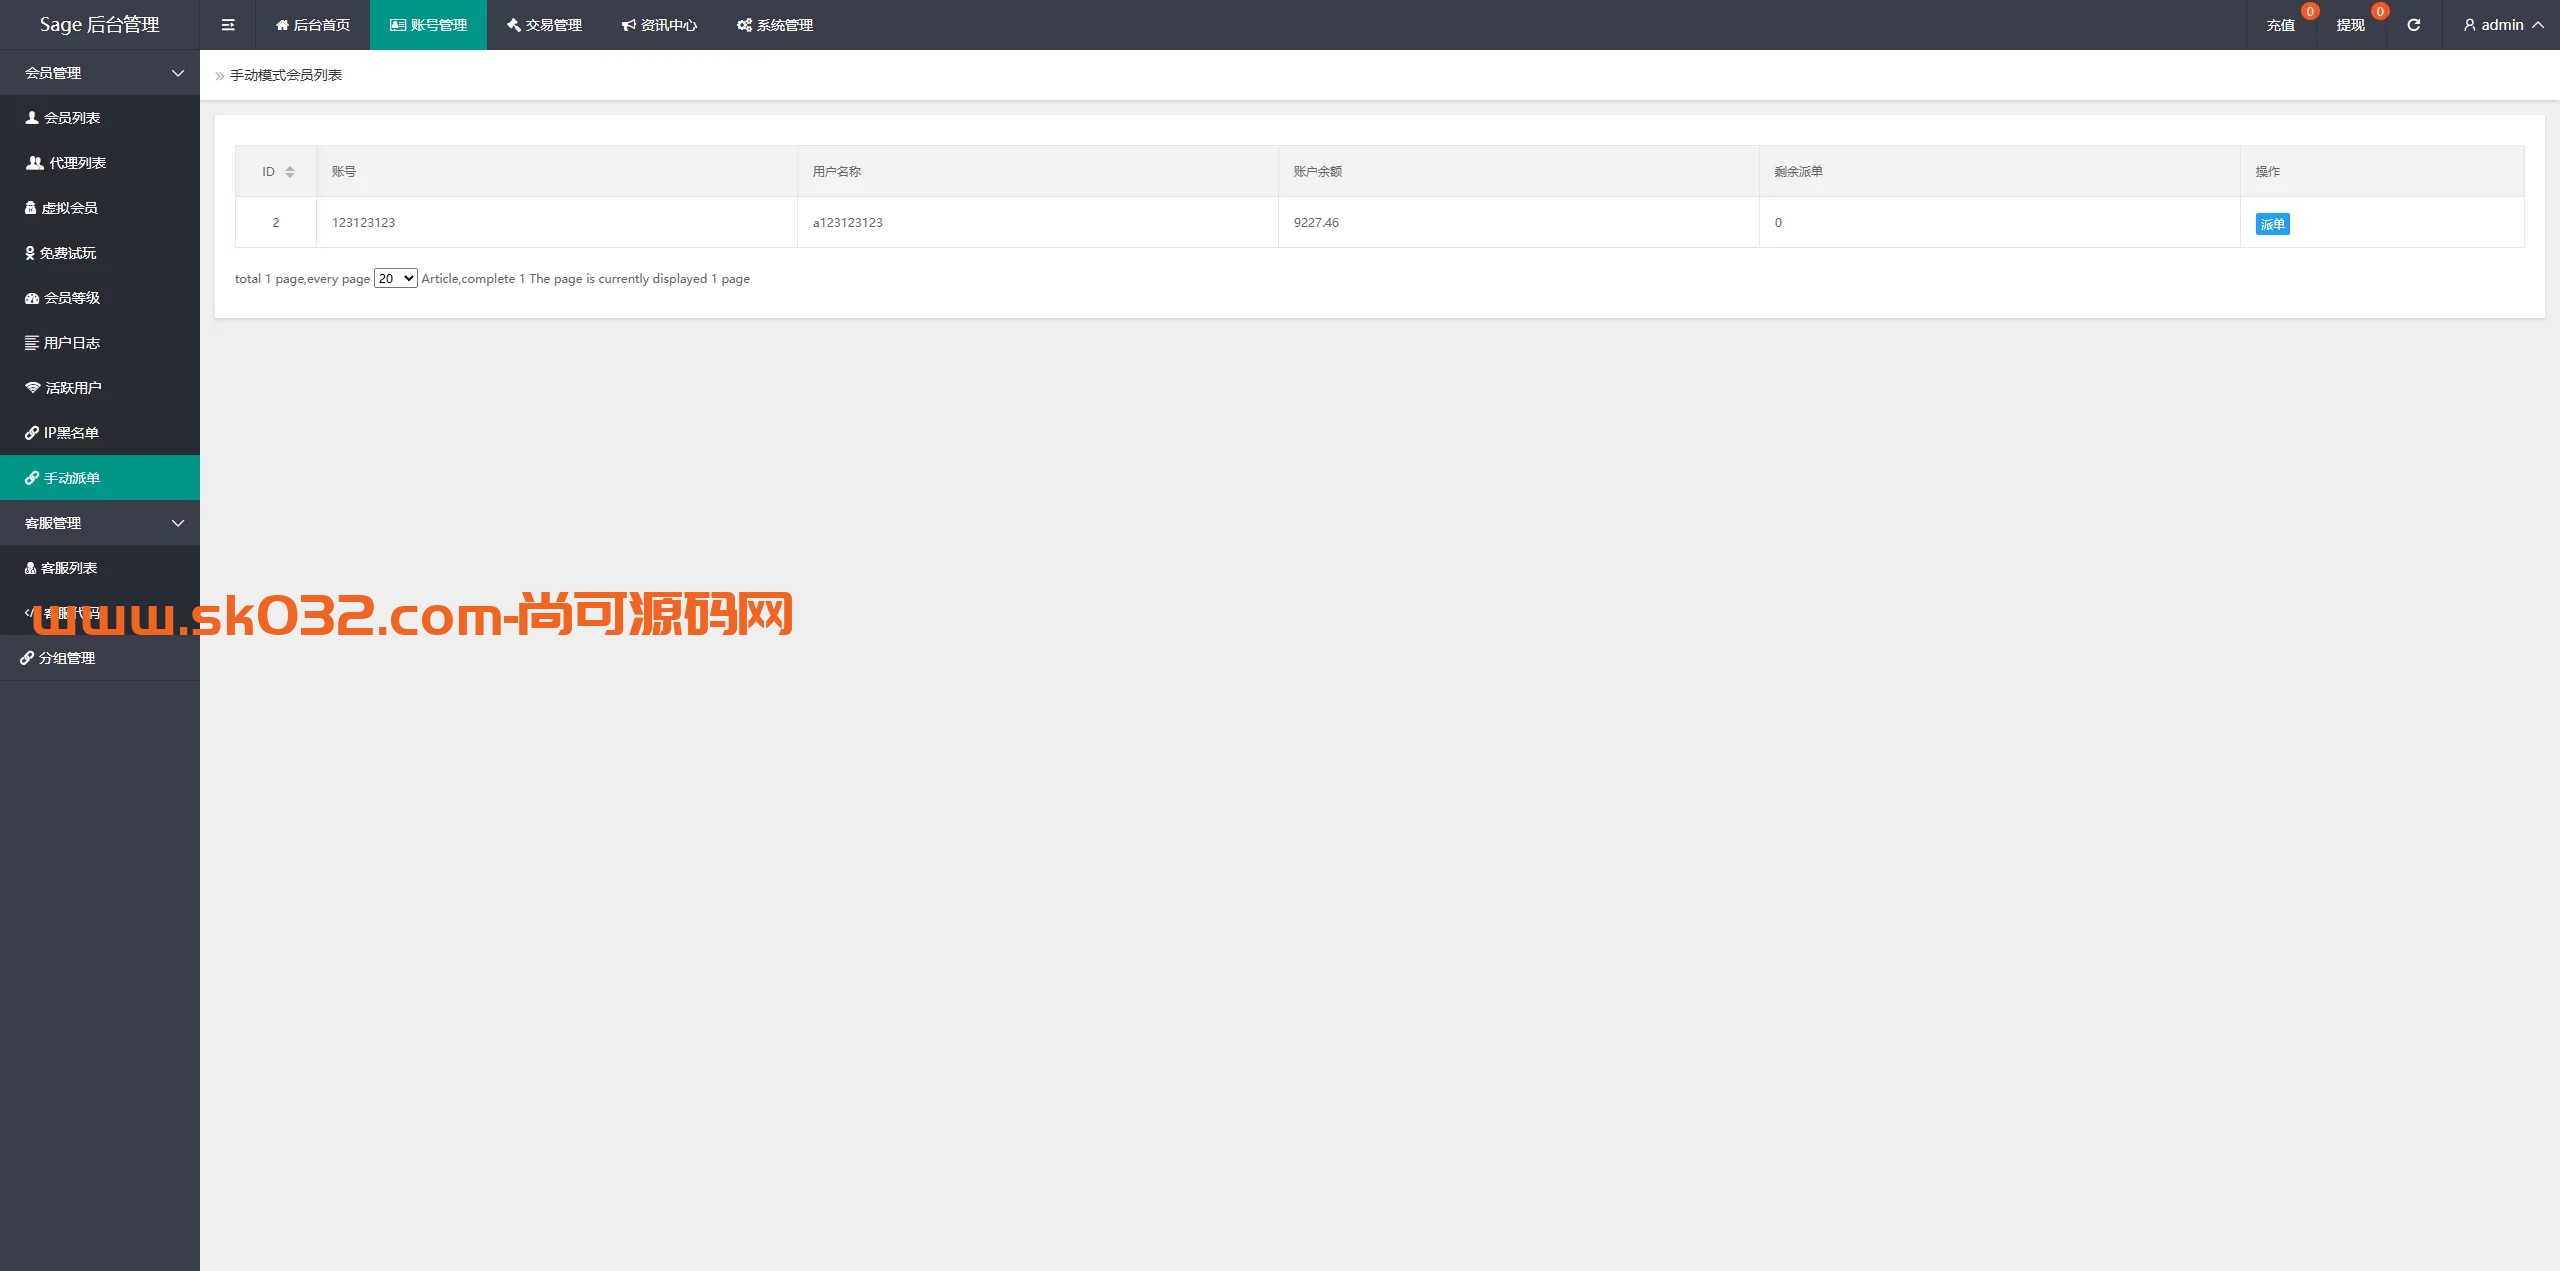
Task: Open the per-page count dropdown
Action: click(x=395, y=279)
